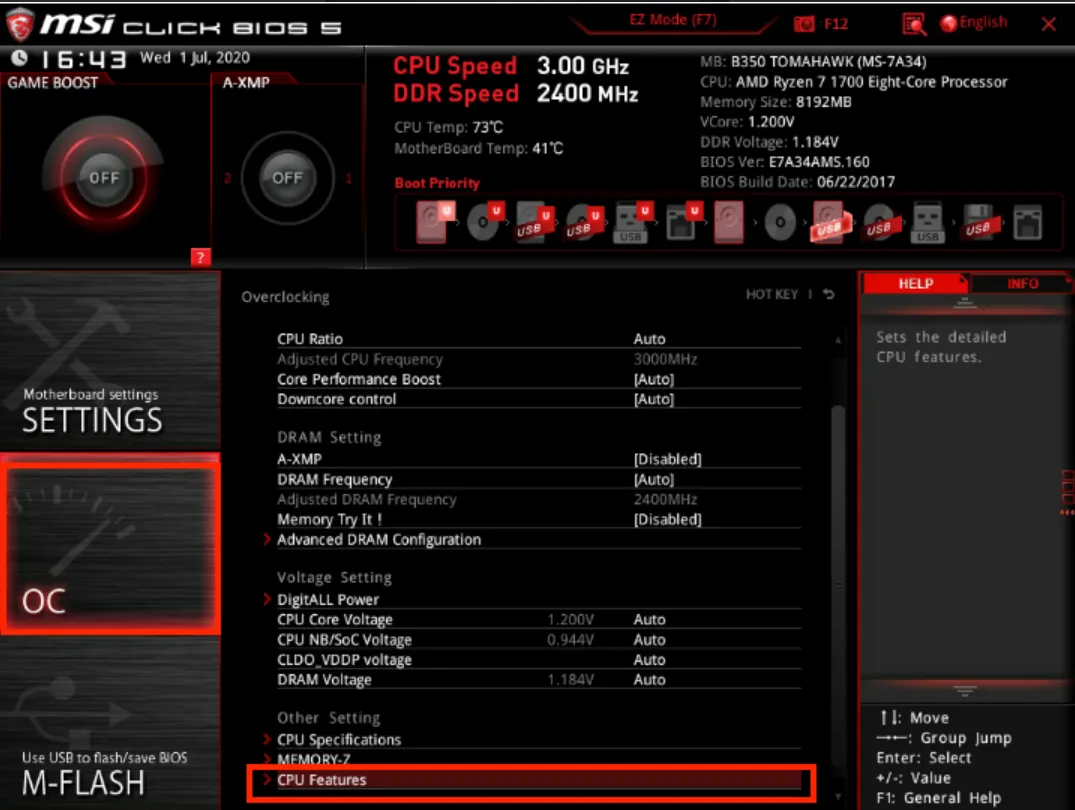Switch to the INFO tab

tap(1022, 283)
